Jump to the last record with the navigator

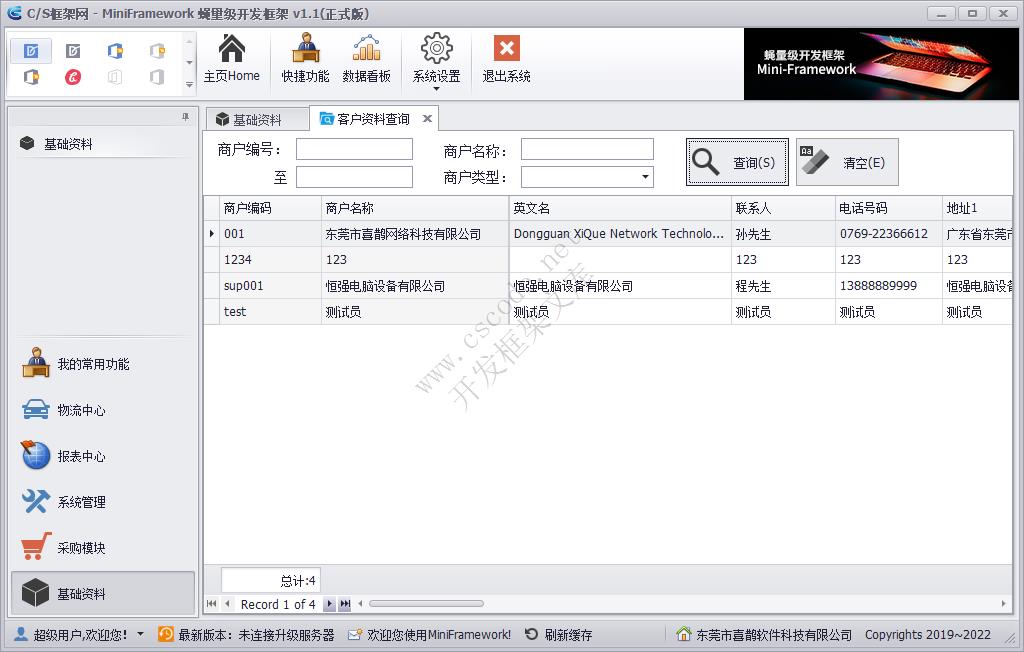point(343,604)
